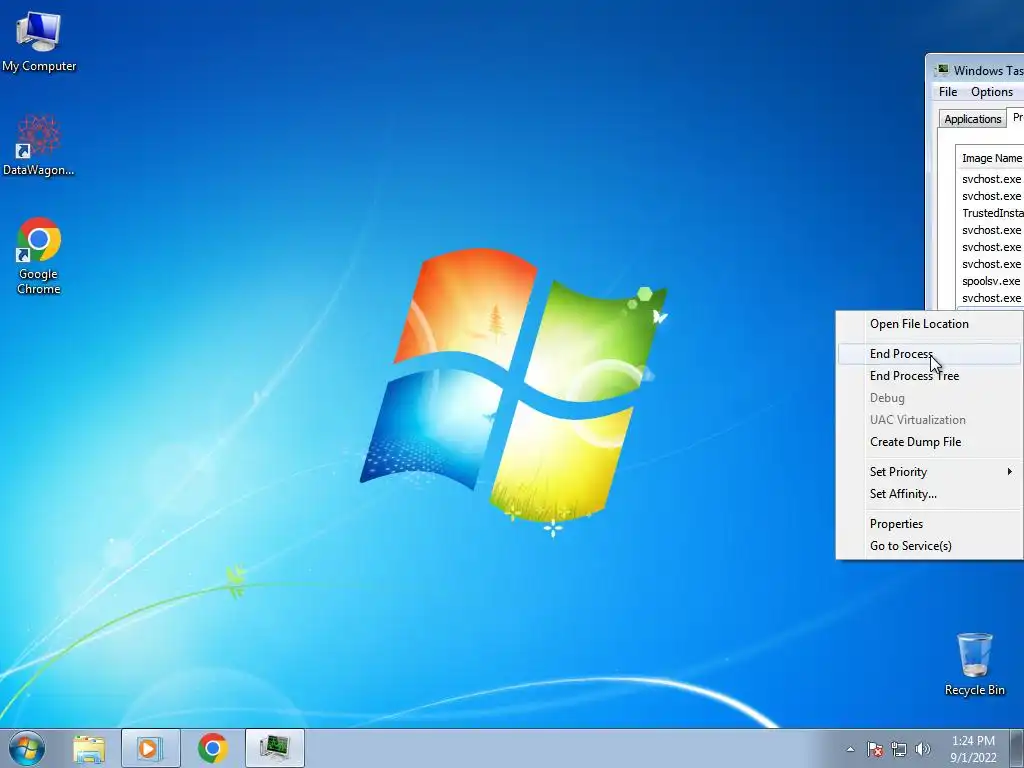
Task: Open the network tray icon
Action: tap(899, 749)
